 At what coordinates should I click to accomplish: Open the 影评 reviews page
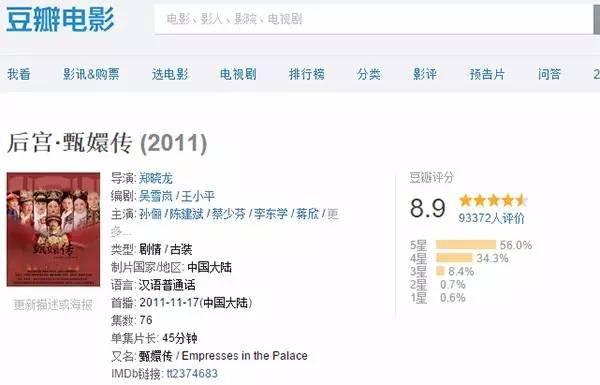(x=424, y=74)
